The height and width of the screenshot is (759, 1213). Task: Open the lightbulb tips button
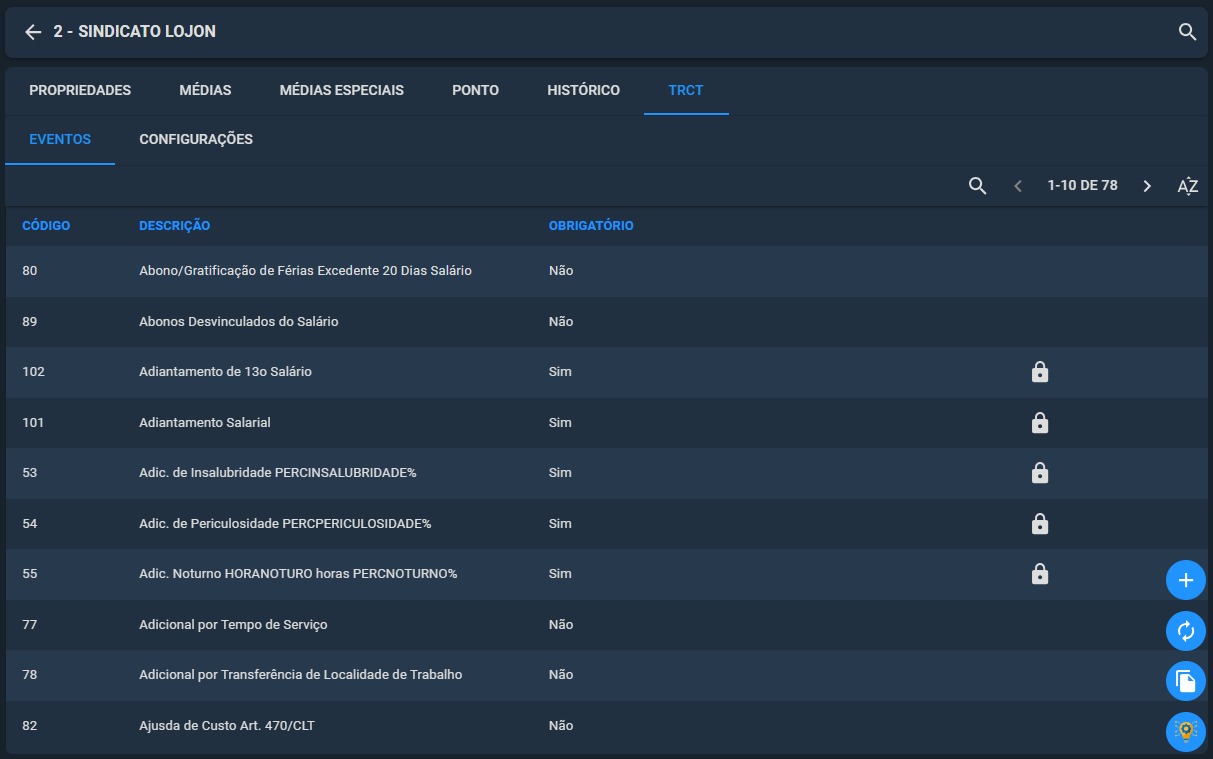1186,732
